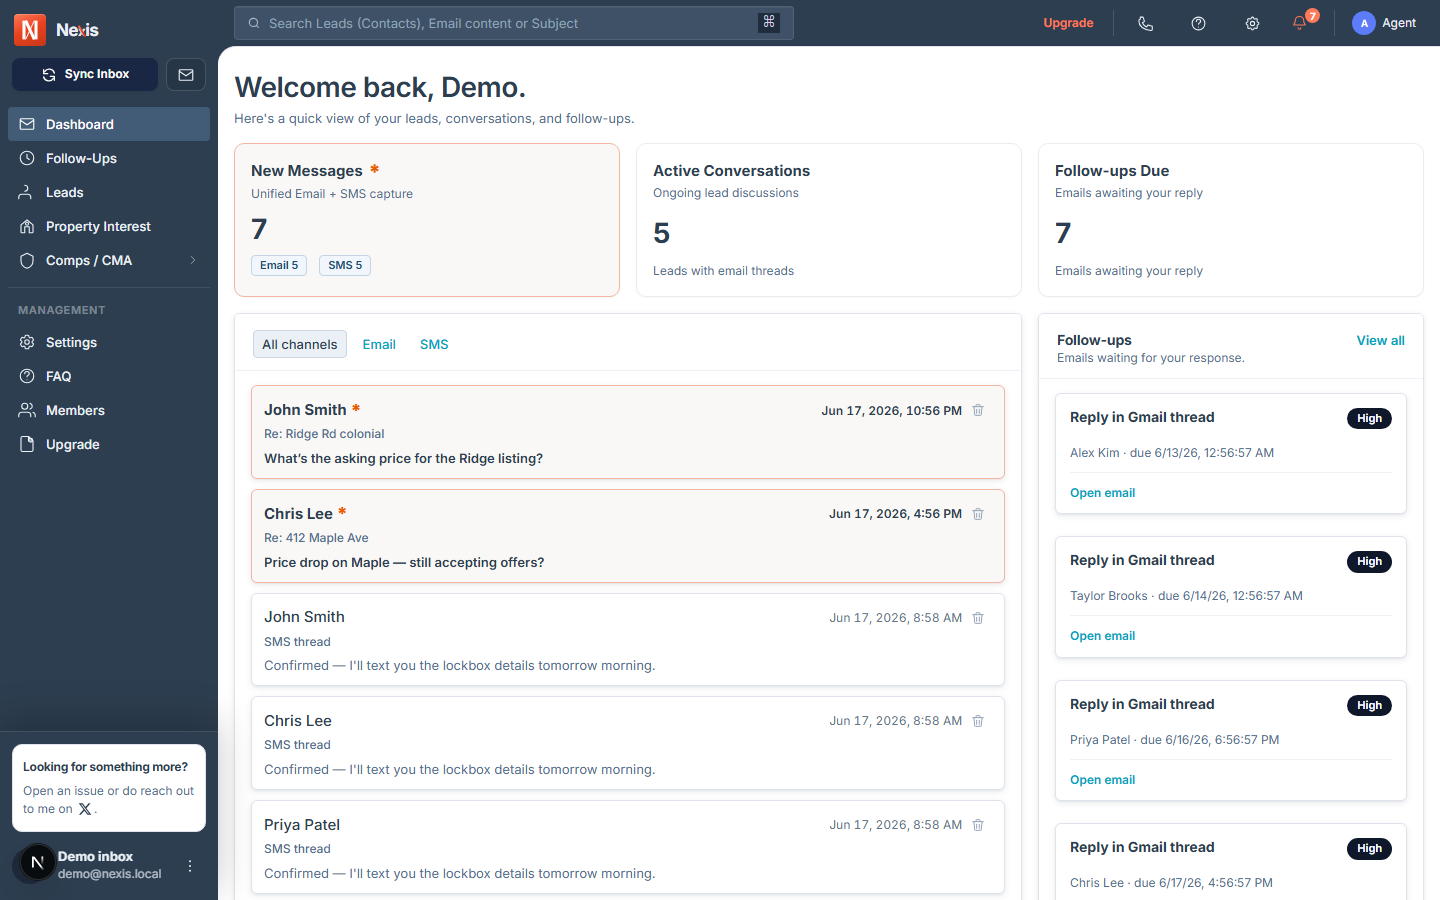The height and width of the screenshot is (900, 1440).
Task: Switch to the Email channel tab
Action: coord(379,344)
